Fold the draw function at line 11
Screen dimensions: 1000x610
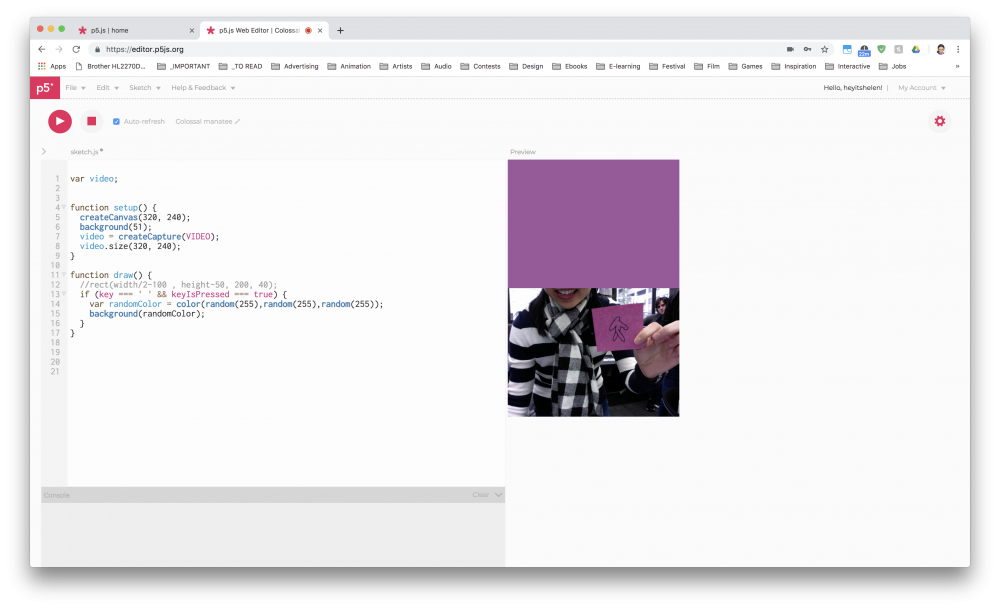coord(64,275)
